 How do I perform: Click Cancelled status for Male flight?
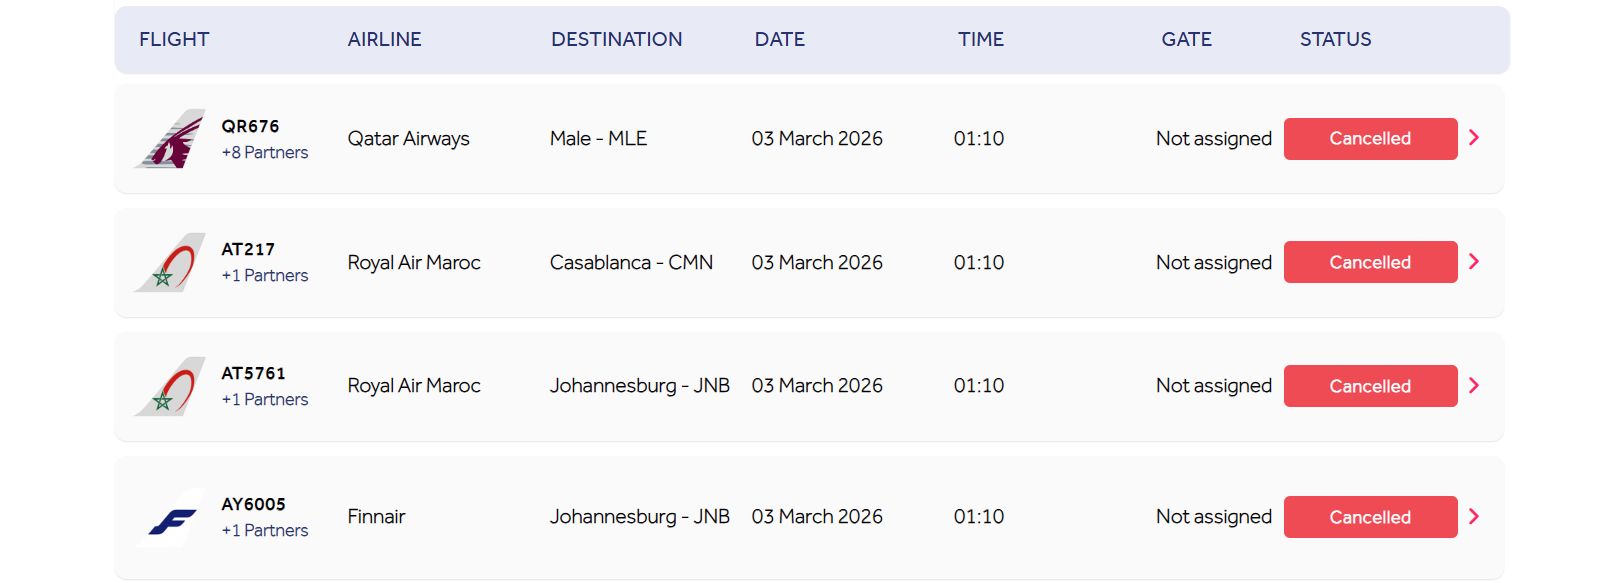tap(1369, 139)
